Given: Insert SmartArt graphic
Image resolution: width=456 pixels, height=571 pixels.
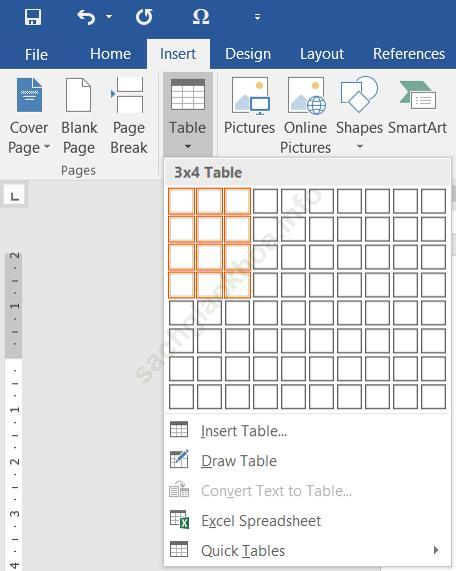Looking at the screenshot, I should pos(417,106).
